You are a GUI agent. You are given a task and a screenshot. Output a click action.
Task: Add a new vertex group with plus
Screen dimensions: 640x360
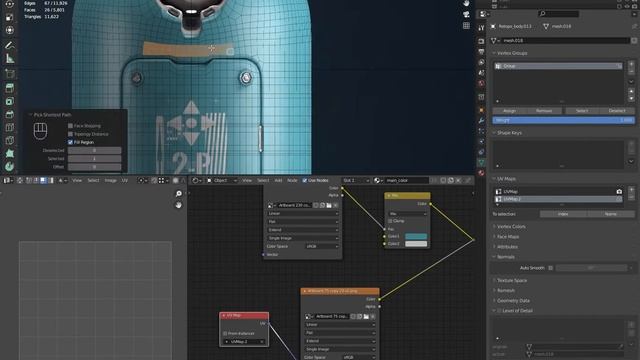click(631, 64)
